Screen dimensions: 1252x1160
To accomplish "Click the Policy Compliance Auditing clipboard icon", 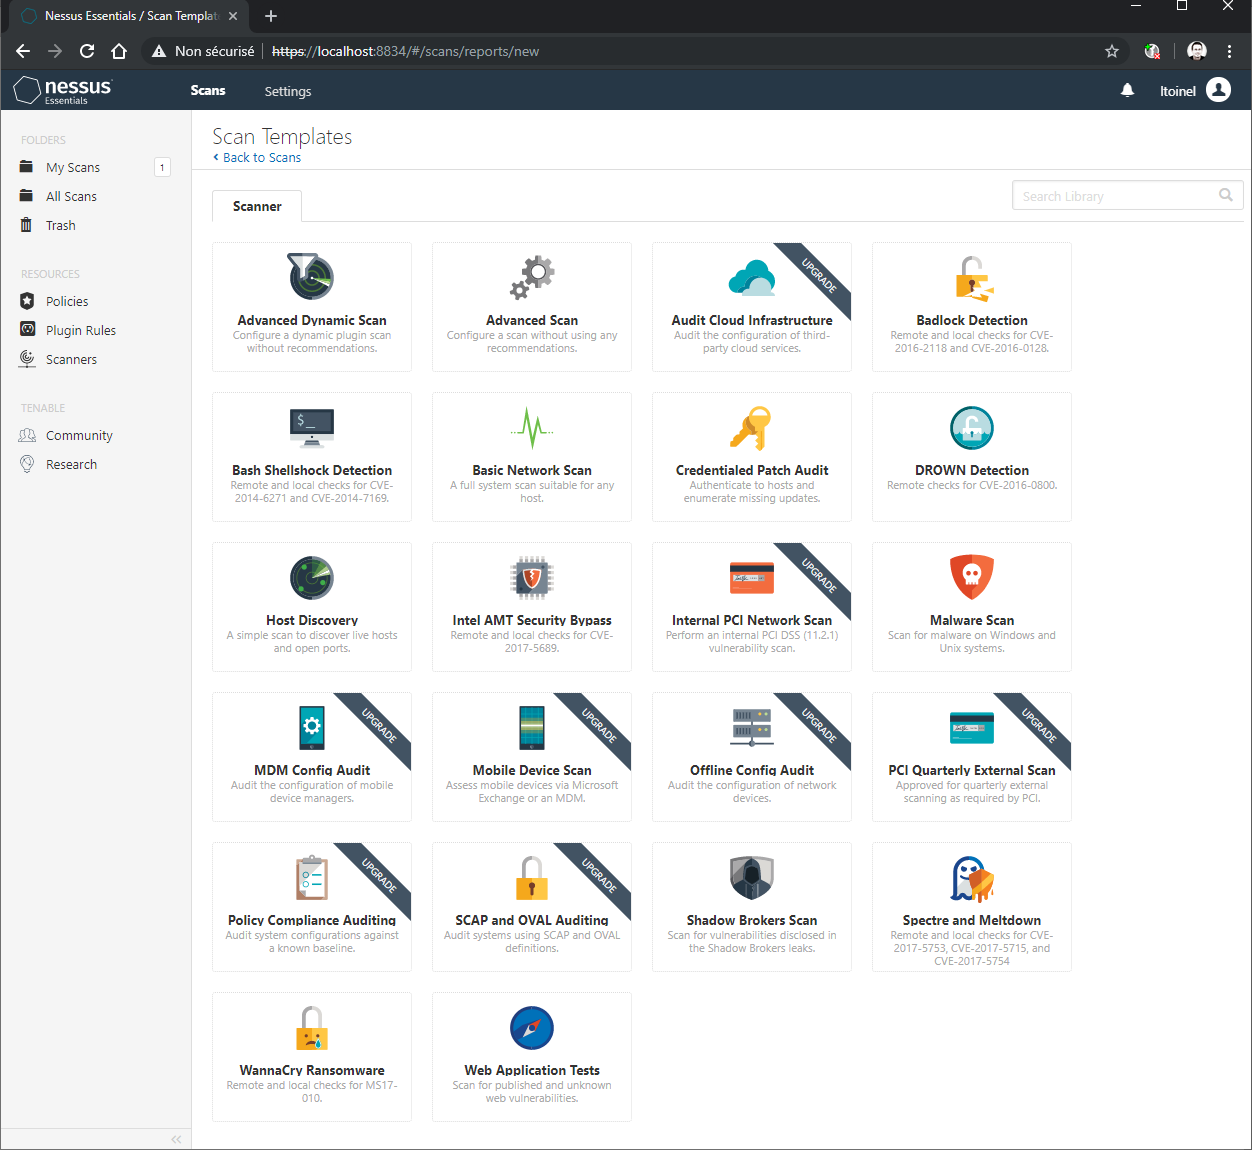I will 312,878.
